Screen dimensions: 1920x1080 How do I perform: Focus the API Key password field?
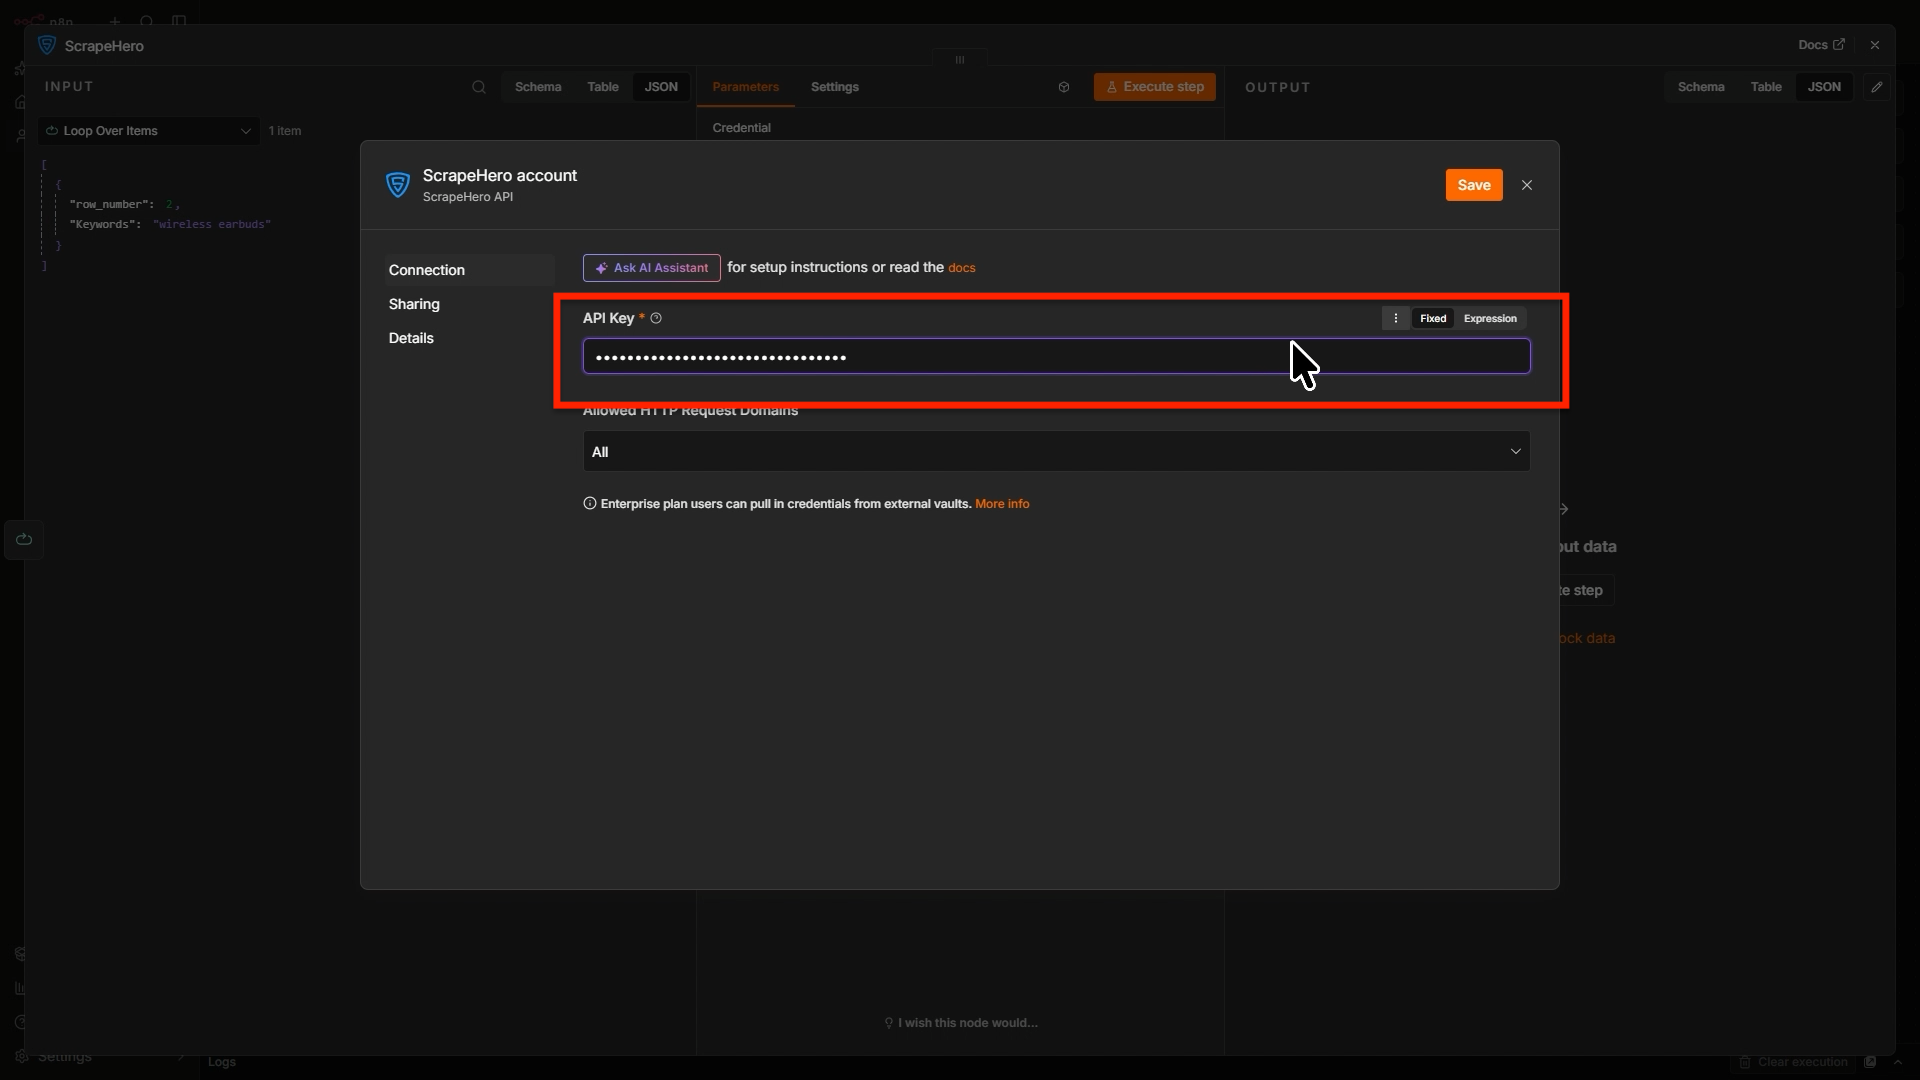(1056, 357)
